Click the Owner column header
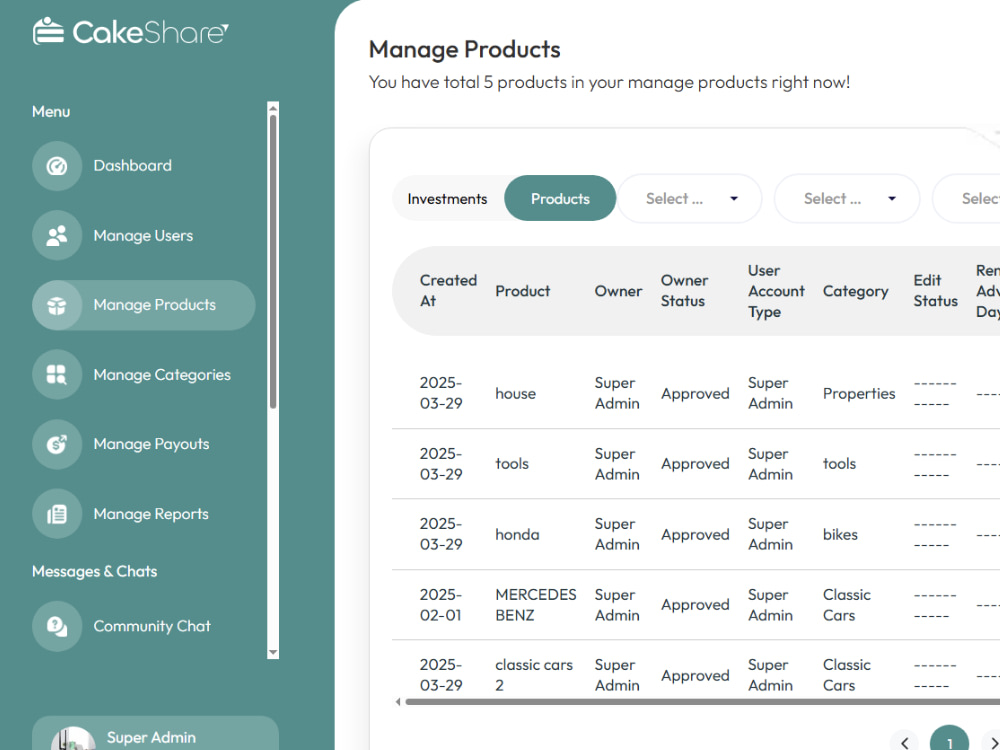The width and height of the screenshot is (1000, 750). [x=618, y=291]
